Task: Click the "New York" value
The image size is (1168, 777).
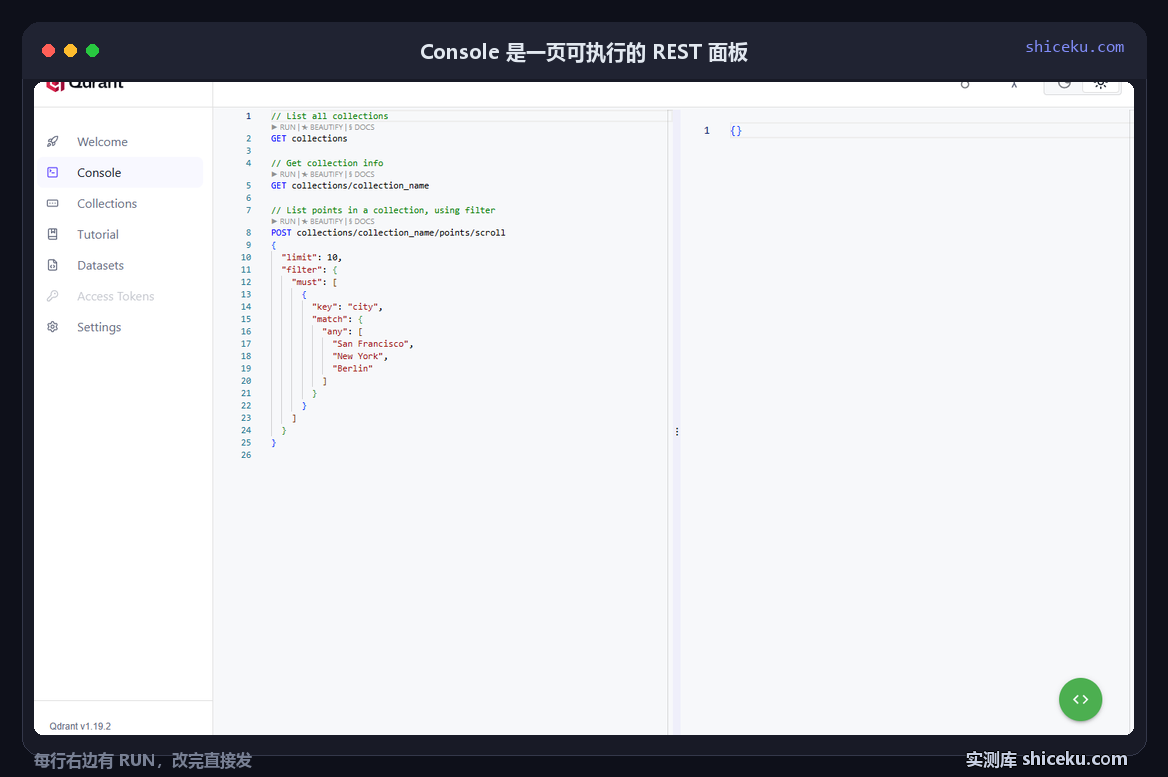Action: tap(358, 356)
